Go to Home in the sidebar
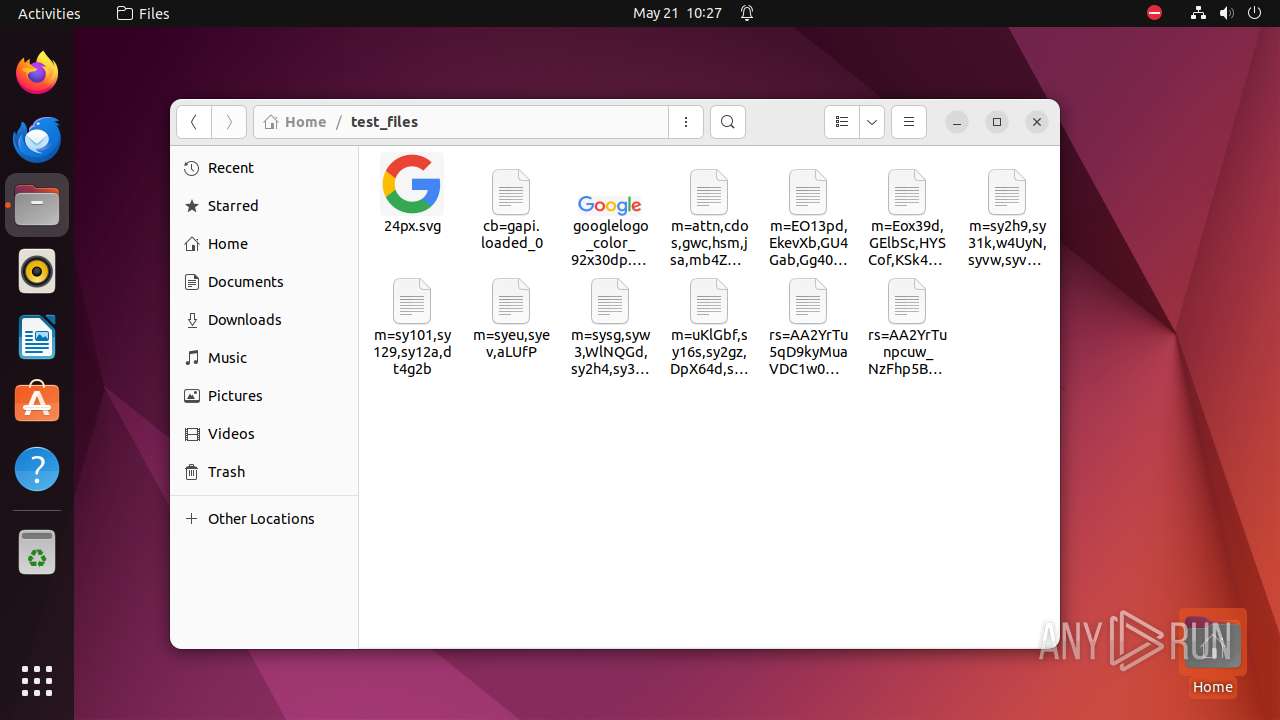Image resolution: width=1280 pixels, height=720 pixels. click(264, 244)
